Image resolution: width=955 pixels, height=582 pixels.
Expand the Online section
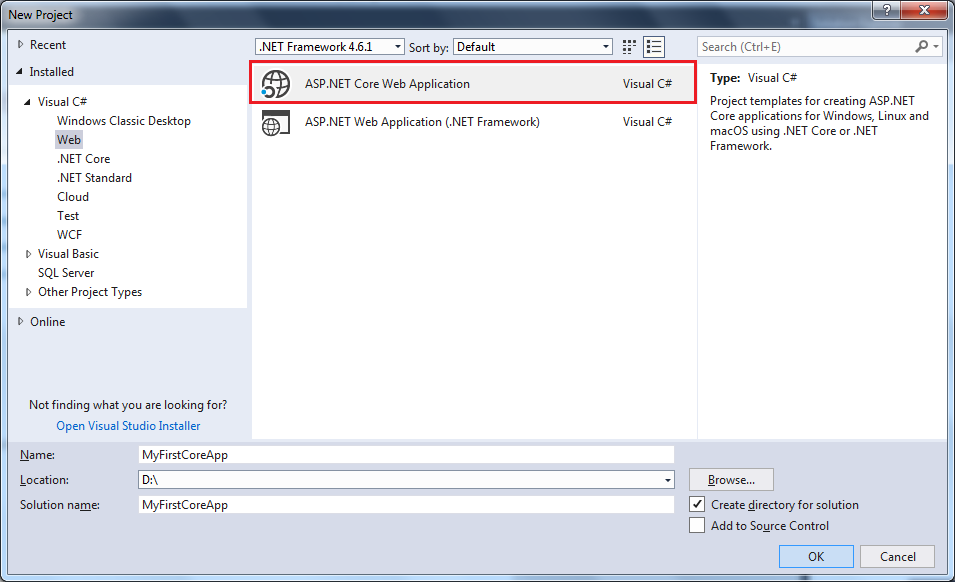[21, 321]
